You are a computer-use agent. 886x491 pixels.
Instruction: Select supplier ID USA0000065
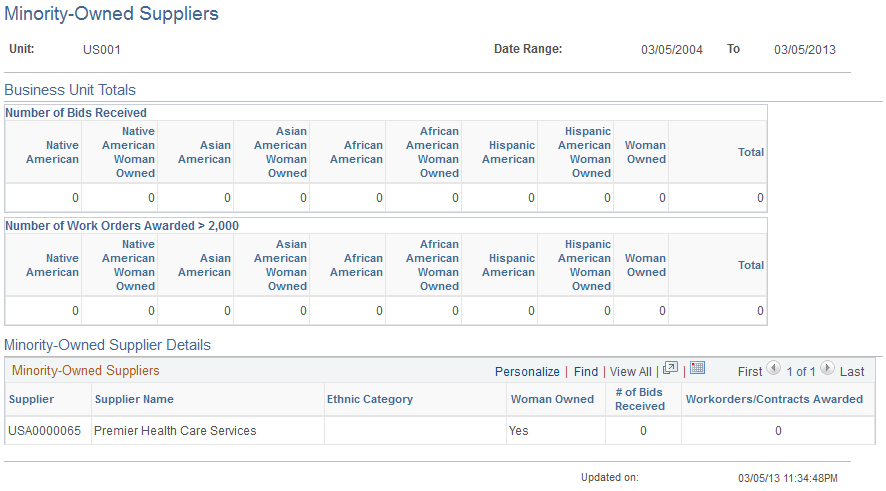pos(45,431)
